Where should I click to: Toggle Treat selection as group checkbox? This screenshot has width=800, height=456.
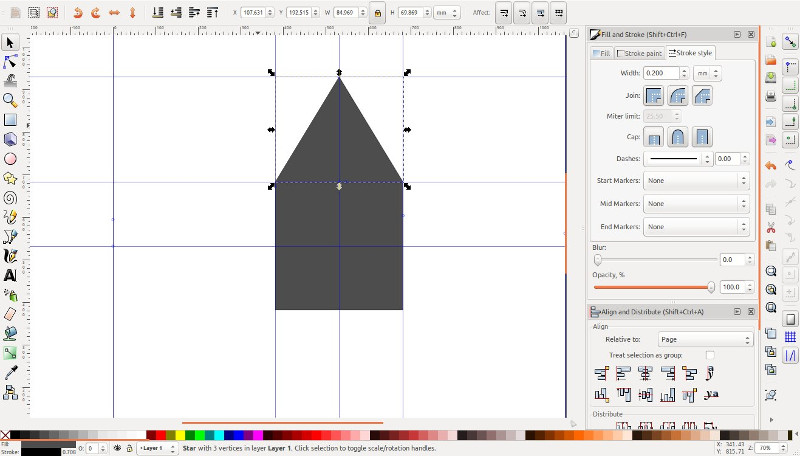pyautogui.click(x=710, y=355)
